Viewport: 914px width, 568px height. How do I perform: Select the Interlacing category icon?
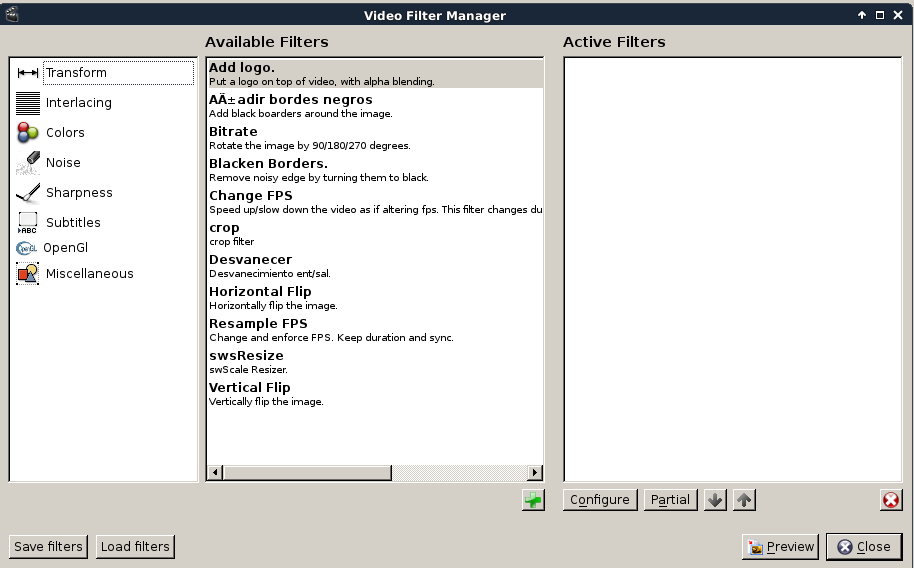[x=27, y=103]
